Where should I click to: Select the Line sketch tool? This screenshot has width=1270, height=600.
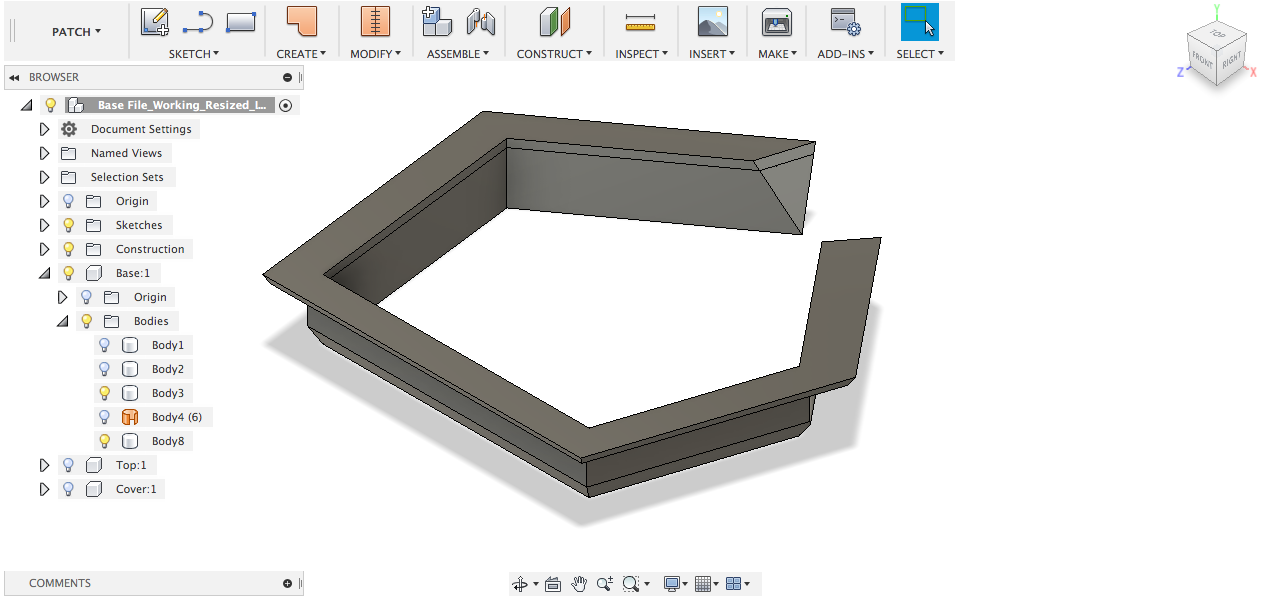(x=198, y=21)
